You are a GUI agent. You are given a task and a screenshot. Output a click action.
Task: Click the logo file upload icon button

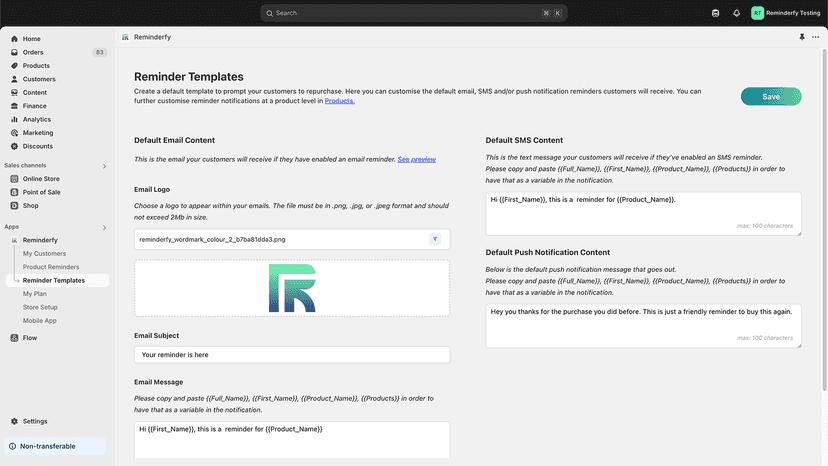(x=435, y=239)
